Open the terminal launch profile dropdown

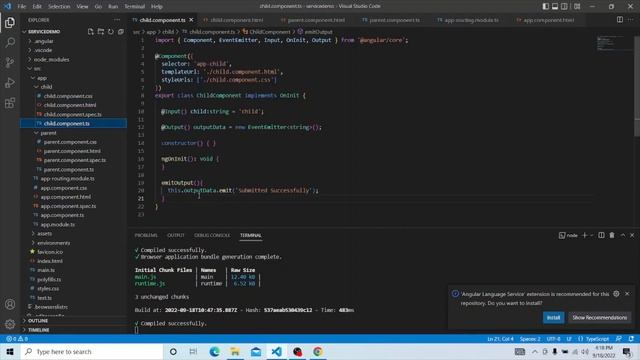[x=591, y=235]
